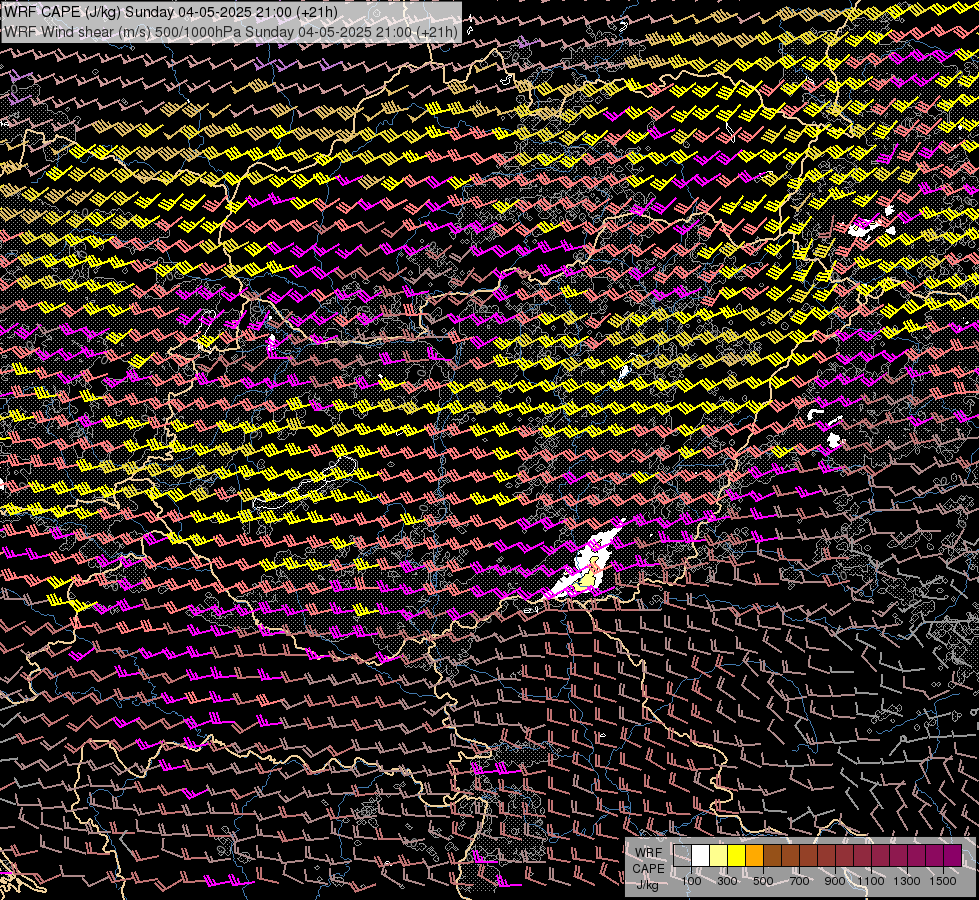Click the legend label '1300'
The image size is (979, 900).
click(x=907, y=881)
